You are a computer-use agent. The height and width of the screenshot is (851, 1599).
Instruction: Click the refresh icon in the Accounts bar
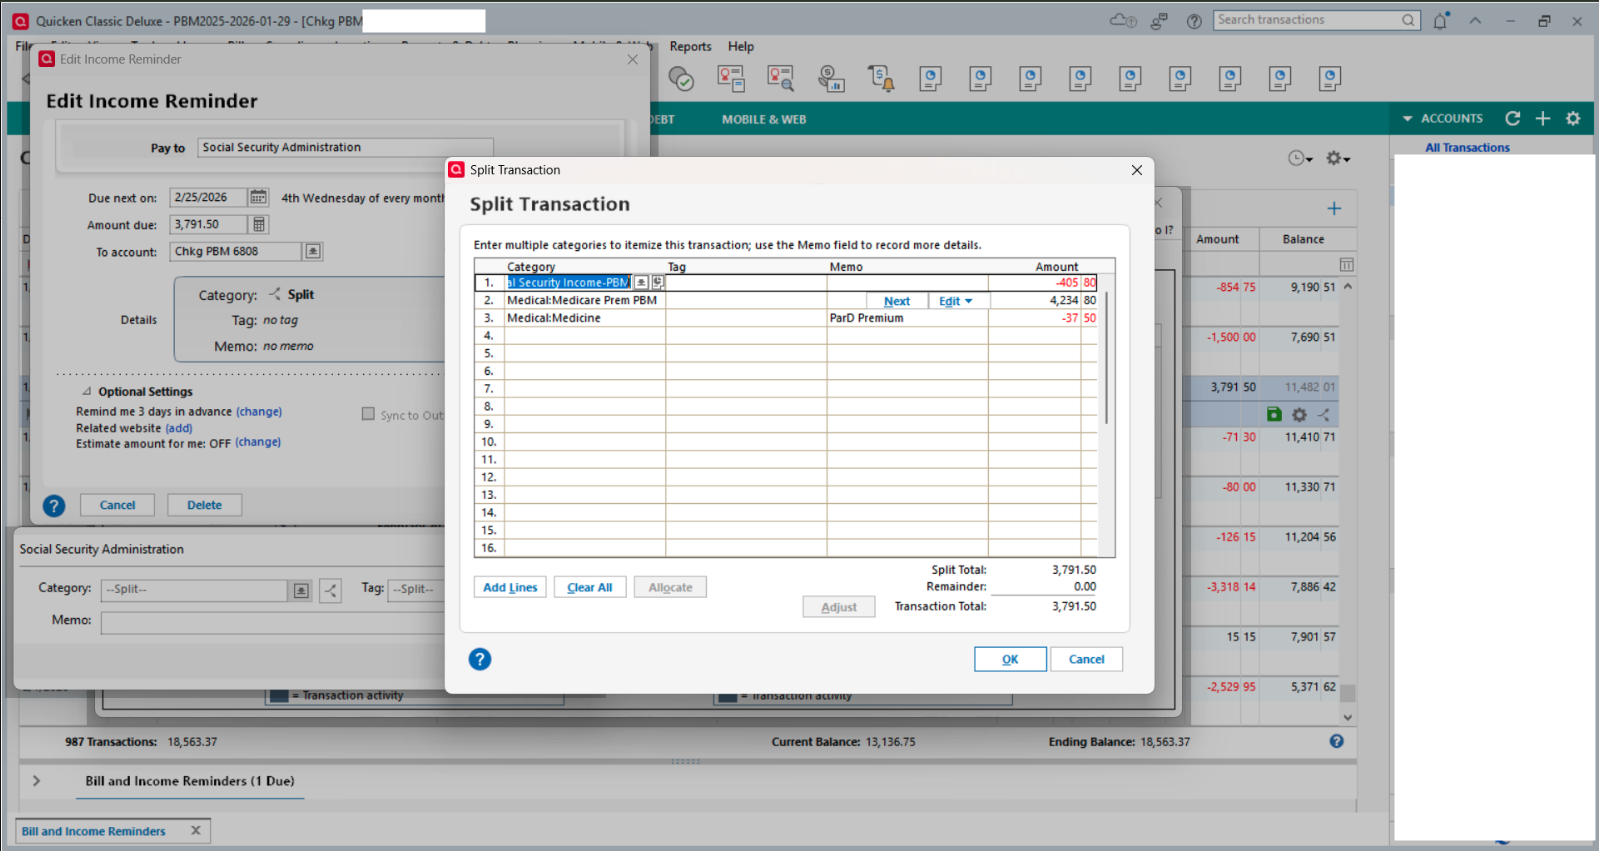tap(1513, 118)
